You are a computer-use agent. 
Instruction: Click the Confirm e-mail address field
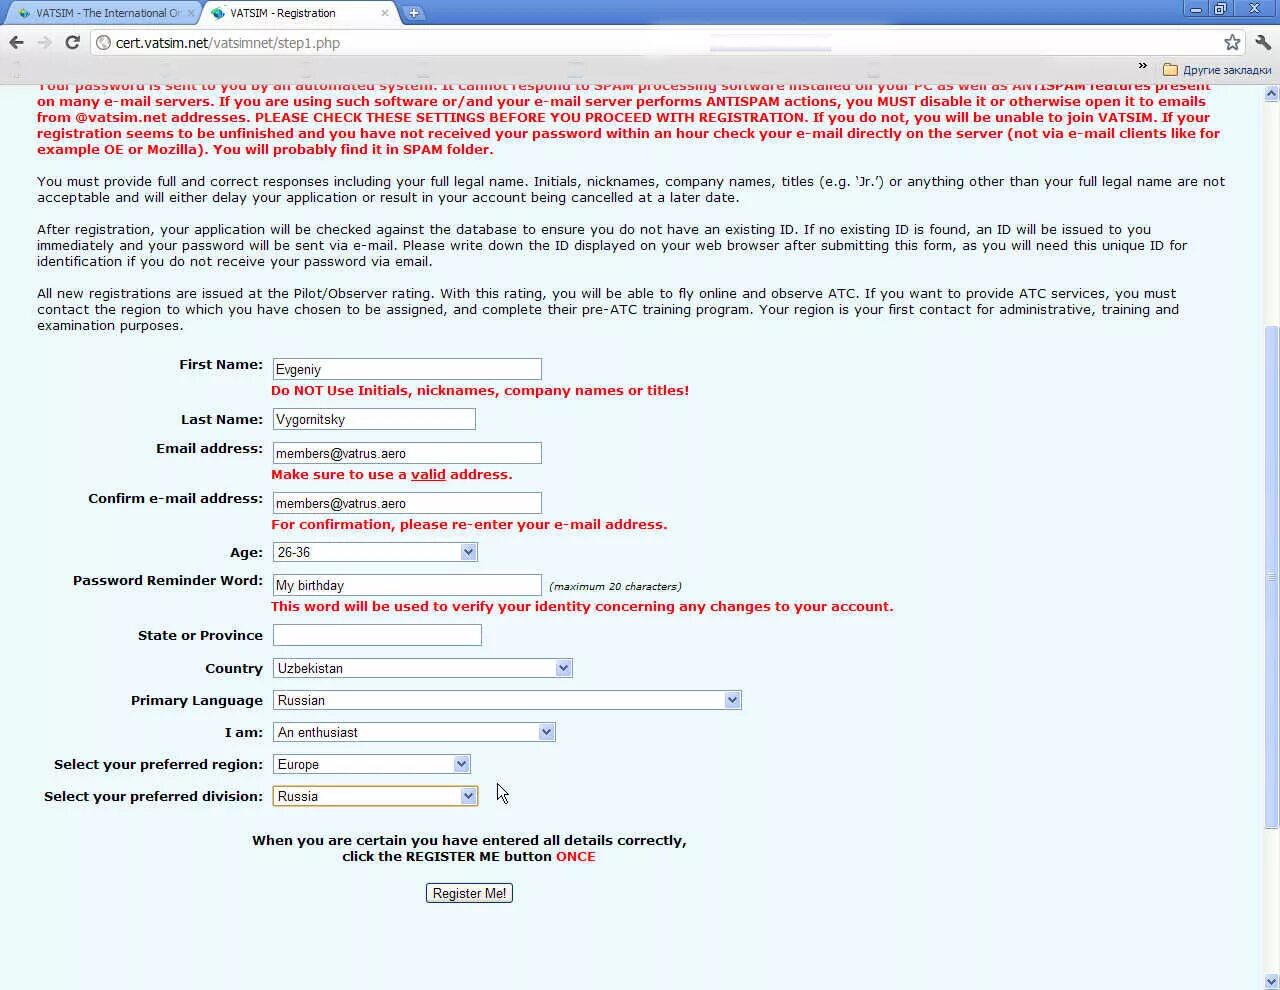[x=407, y=503]
